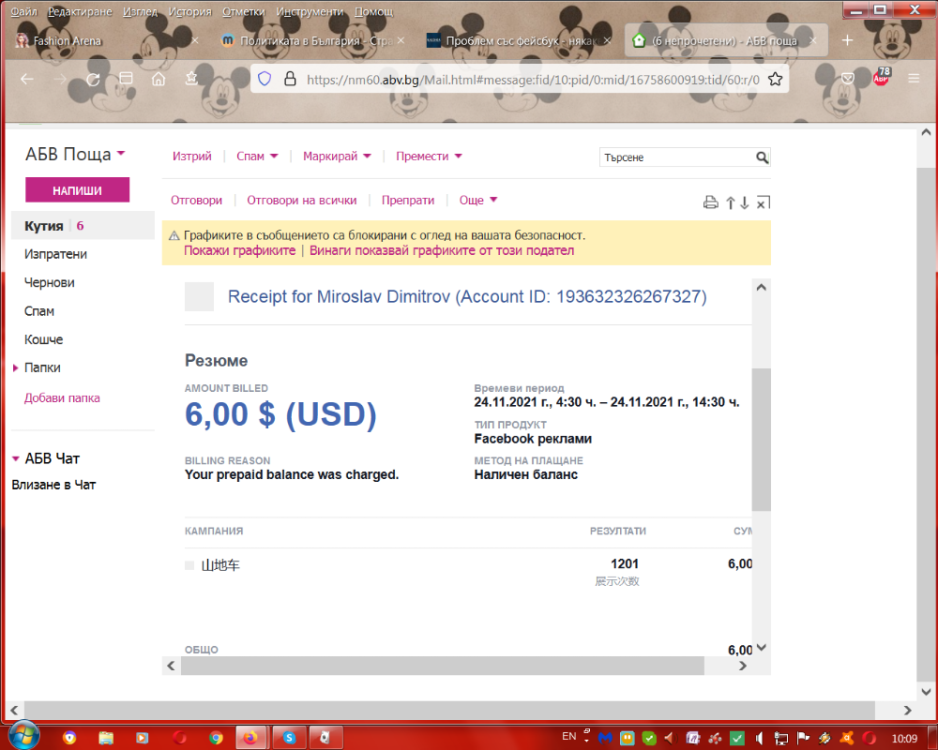
Task: Open the file explorer taskbar icon
Action: pyautogui.click(x=106, y=738)
